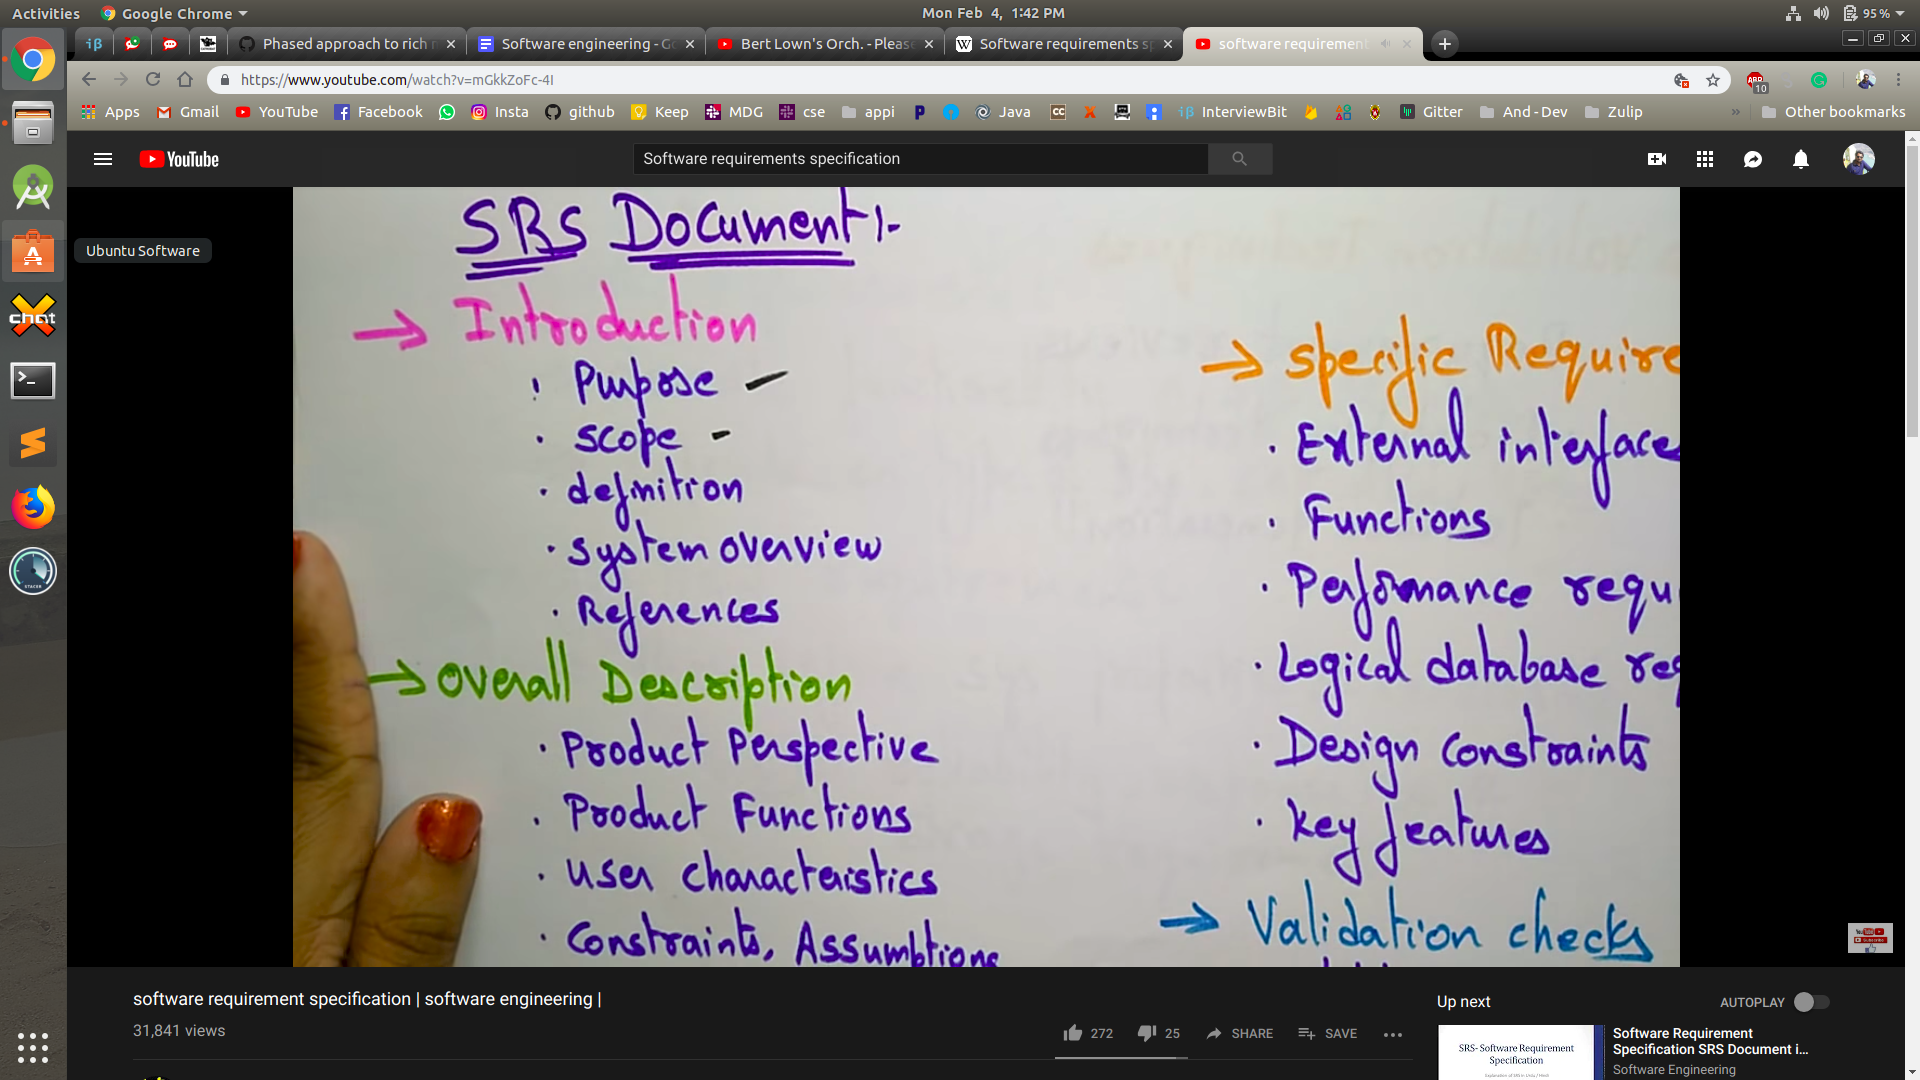Click the YouTube search input field

(x=920, y=159)
